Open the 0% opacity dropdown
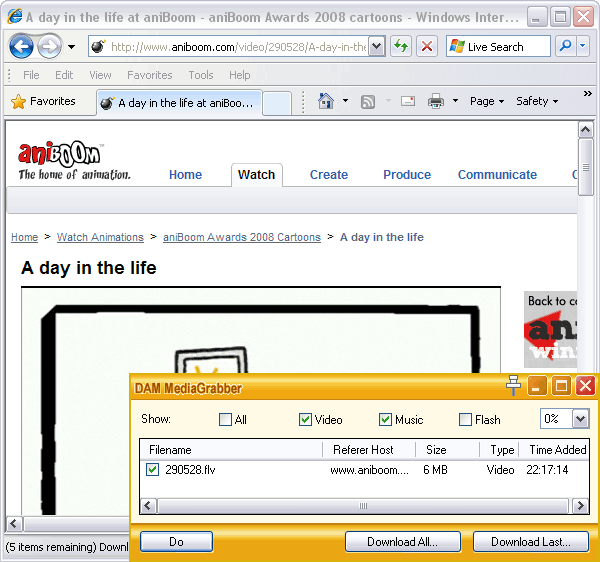The width and height of the screenshot is (600, 562). coord(580,419)
